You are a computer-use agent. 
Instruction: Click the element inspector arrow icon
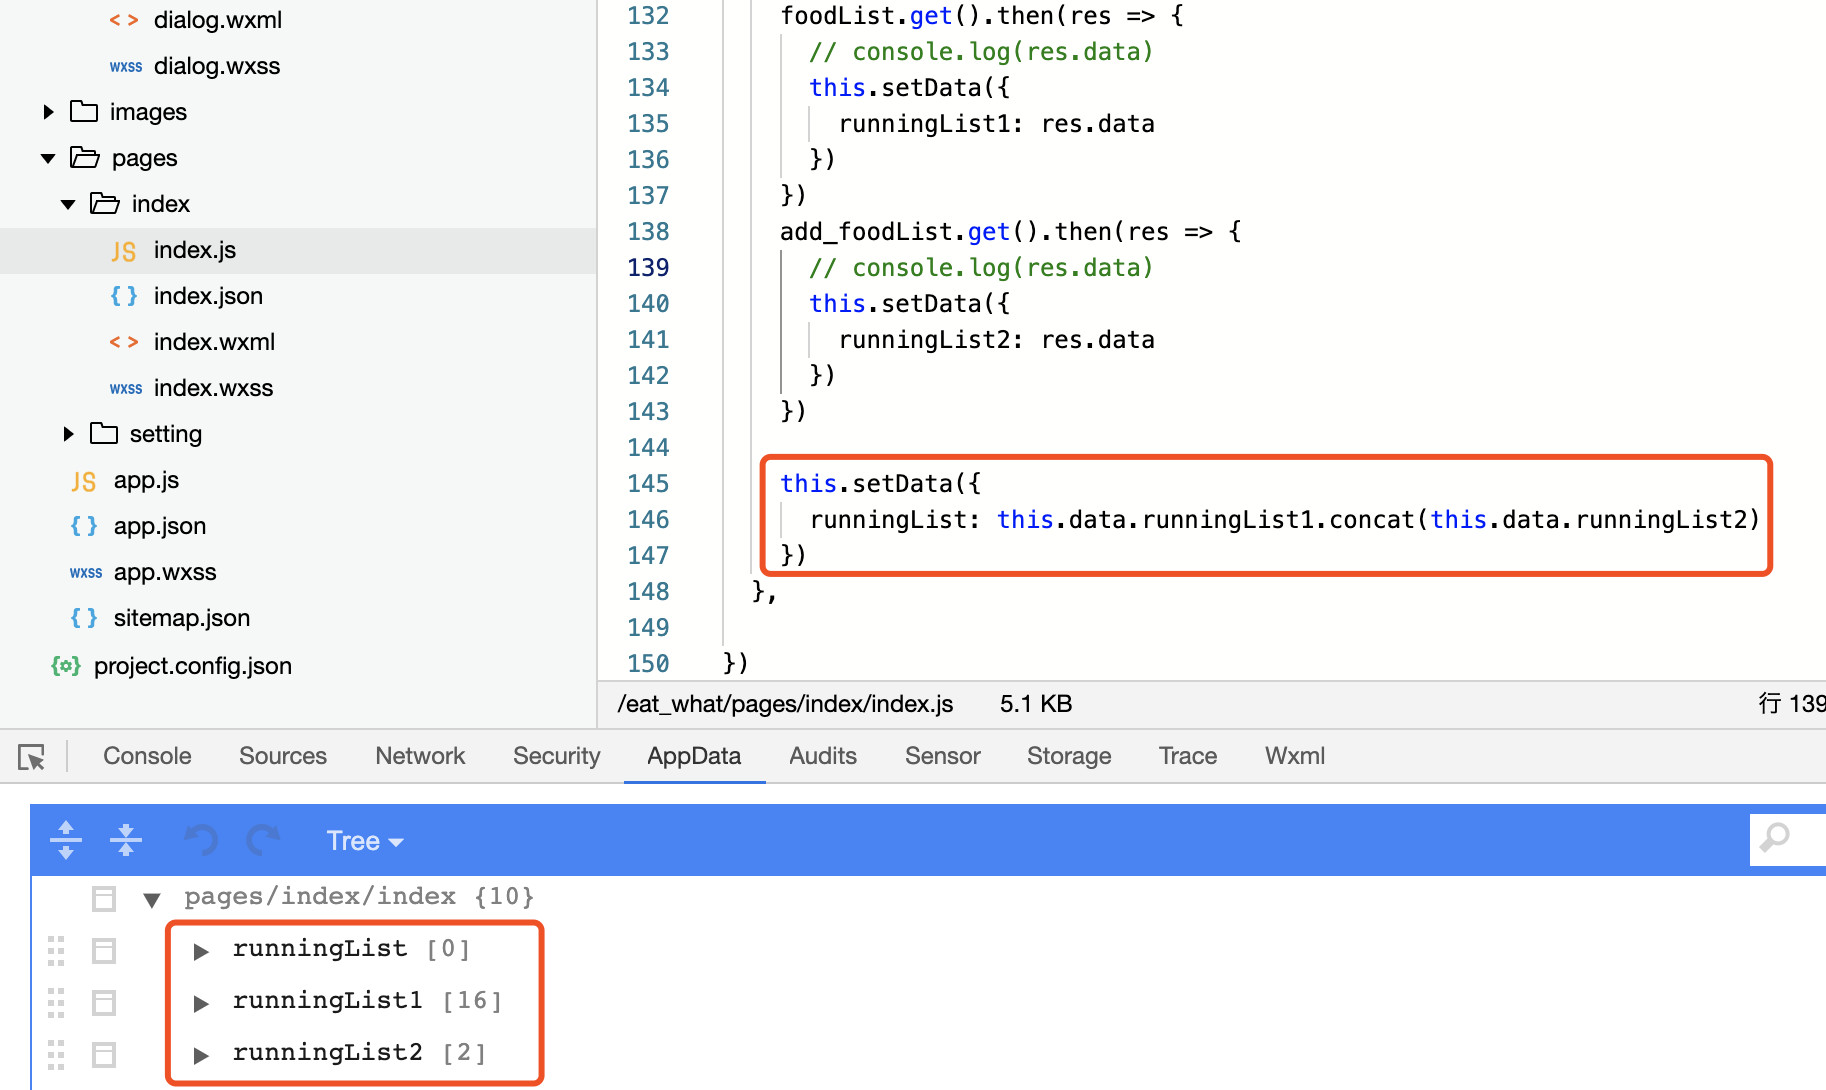coord(31,757)
